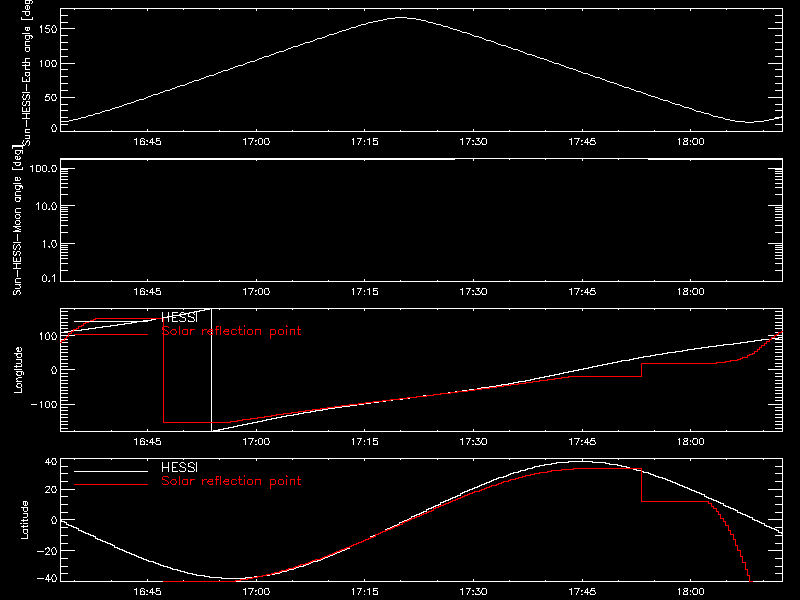
Task: Click the -100 tick on Longitude plot
Action: (x=44, y=404)
